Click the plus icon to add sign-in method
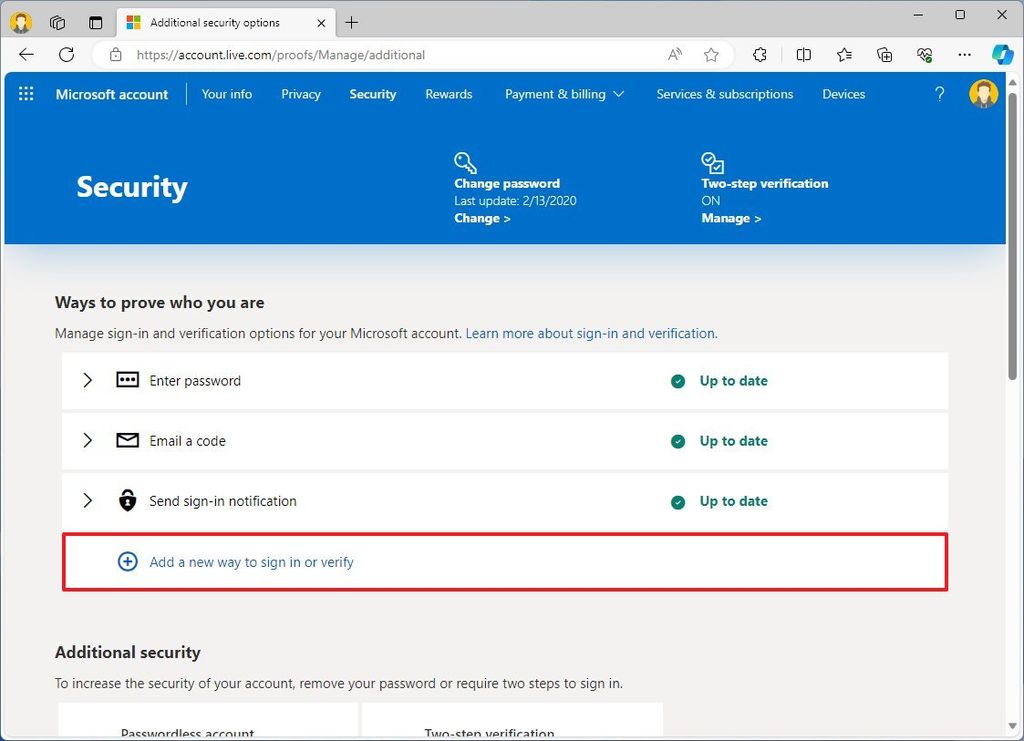 [x=127, y=561]
